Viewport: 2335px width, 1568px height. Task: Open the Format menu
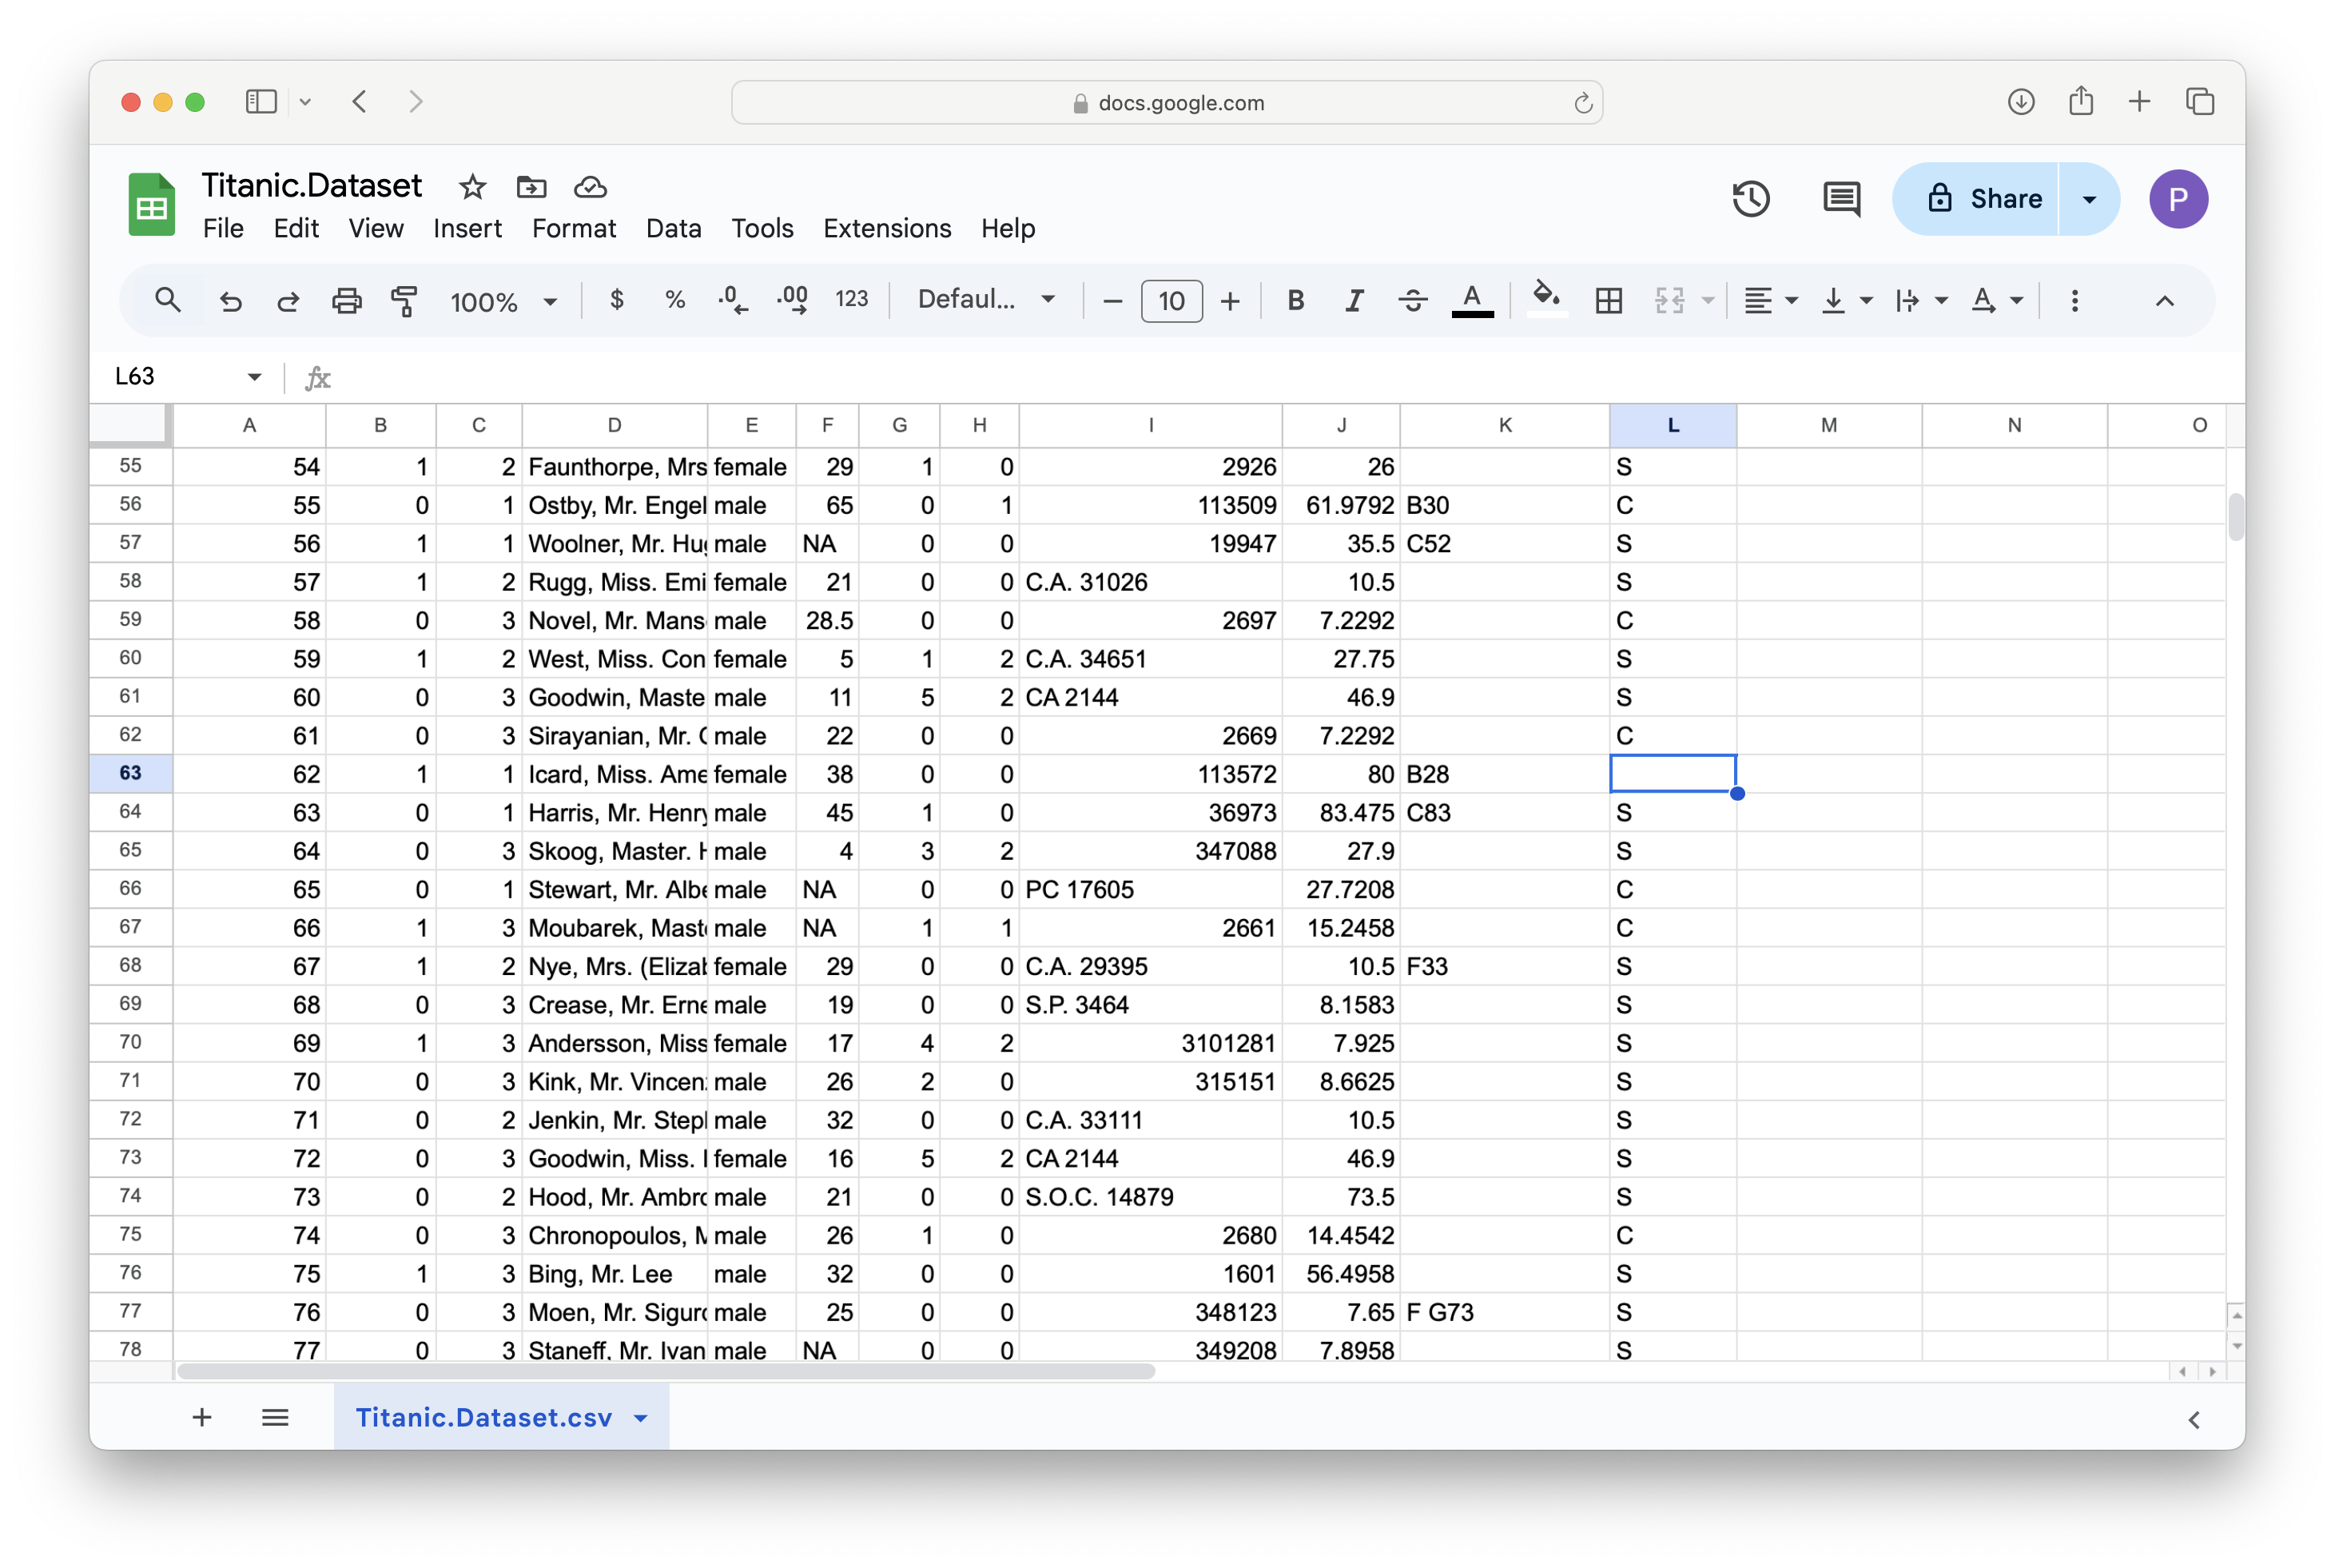point(573,228)
